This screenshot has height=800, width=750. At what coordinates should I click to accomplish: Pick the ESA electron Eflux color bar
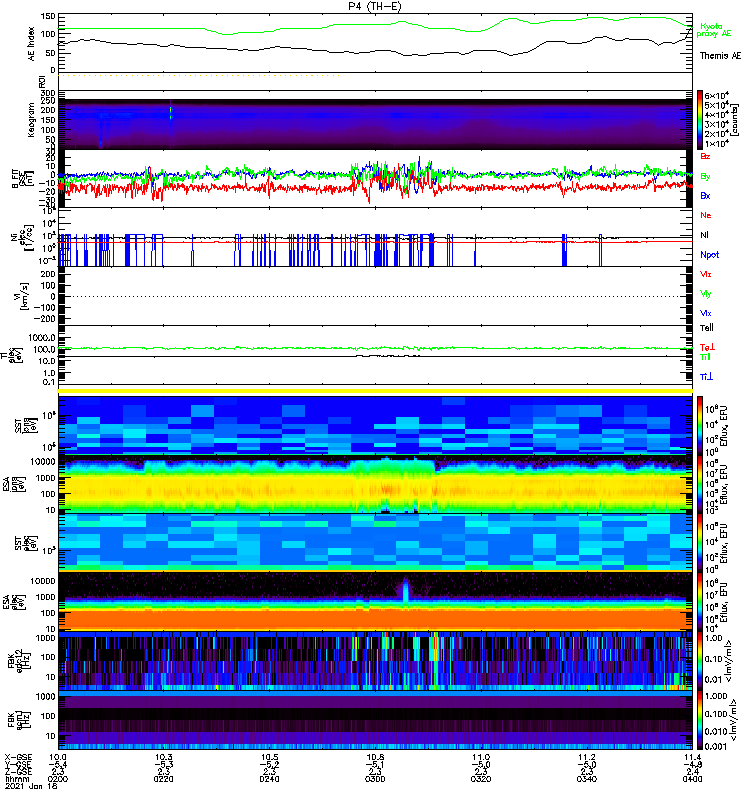700,601
